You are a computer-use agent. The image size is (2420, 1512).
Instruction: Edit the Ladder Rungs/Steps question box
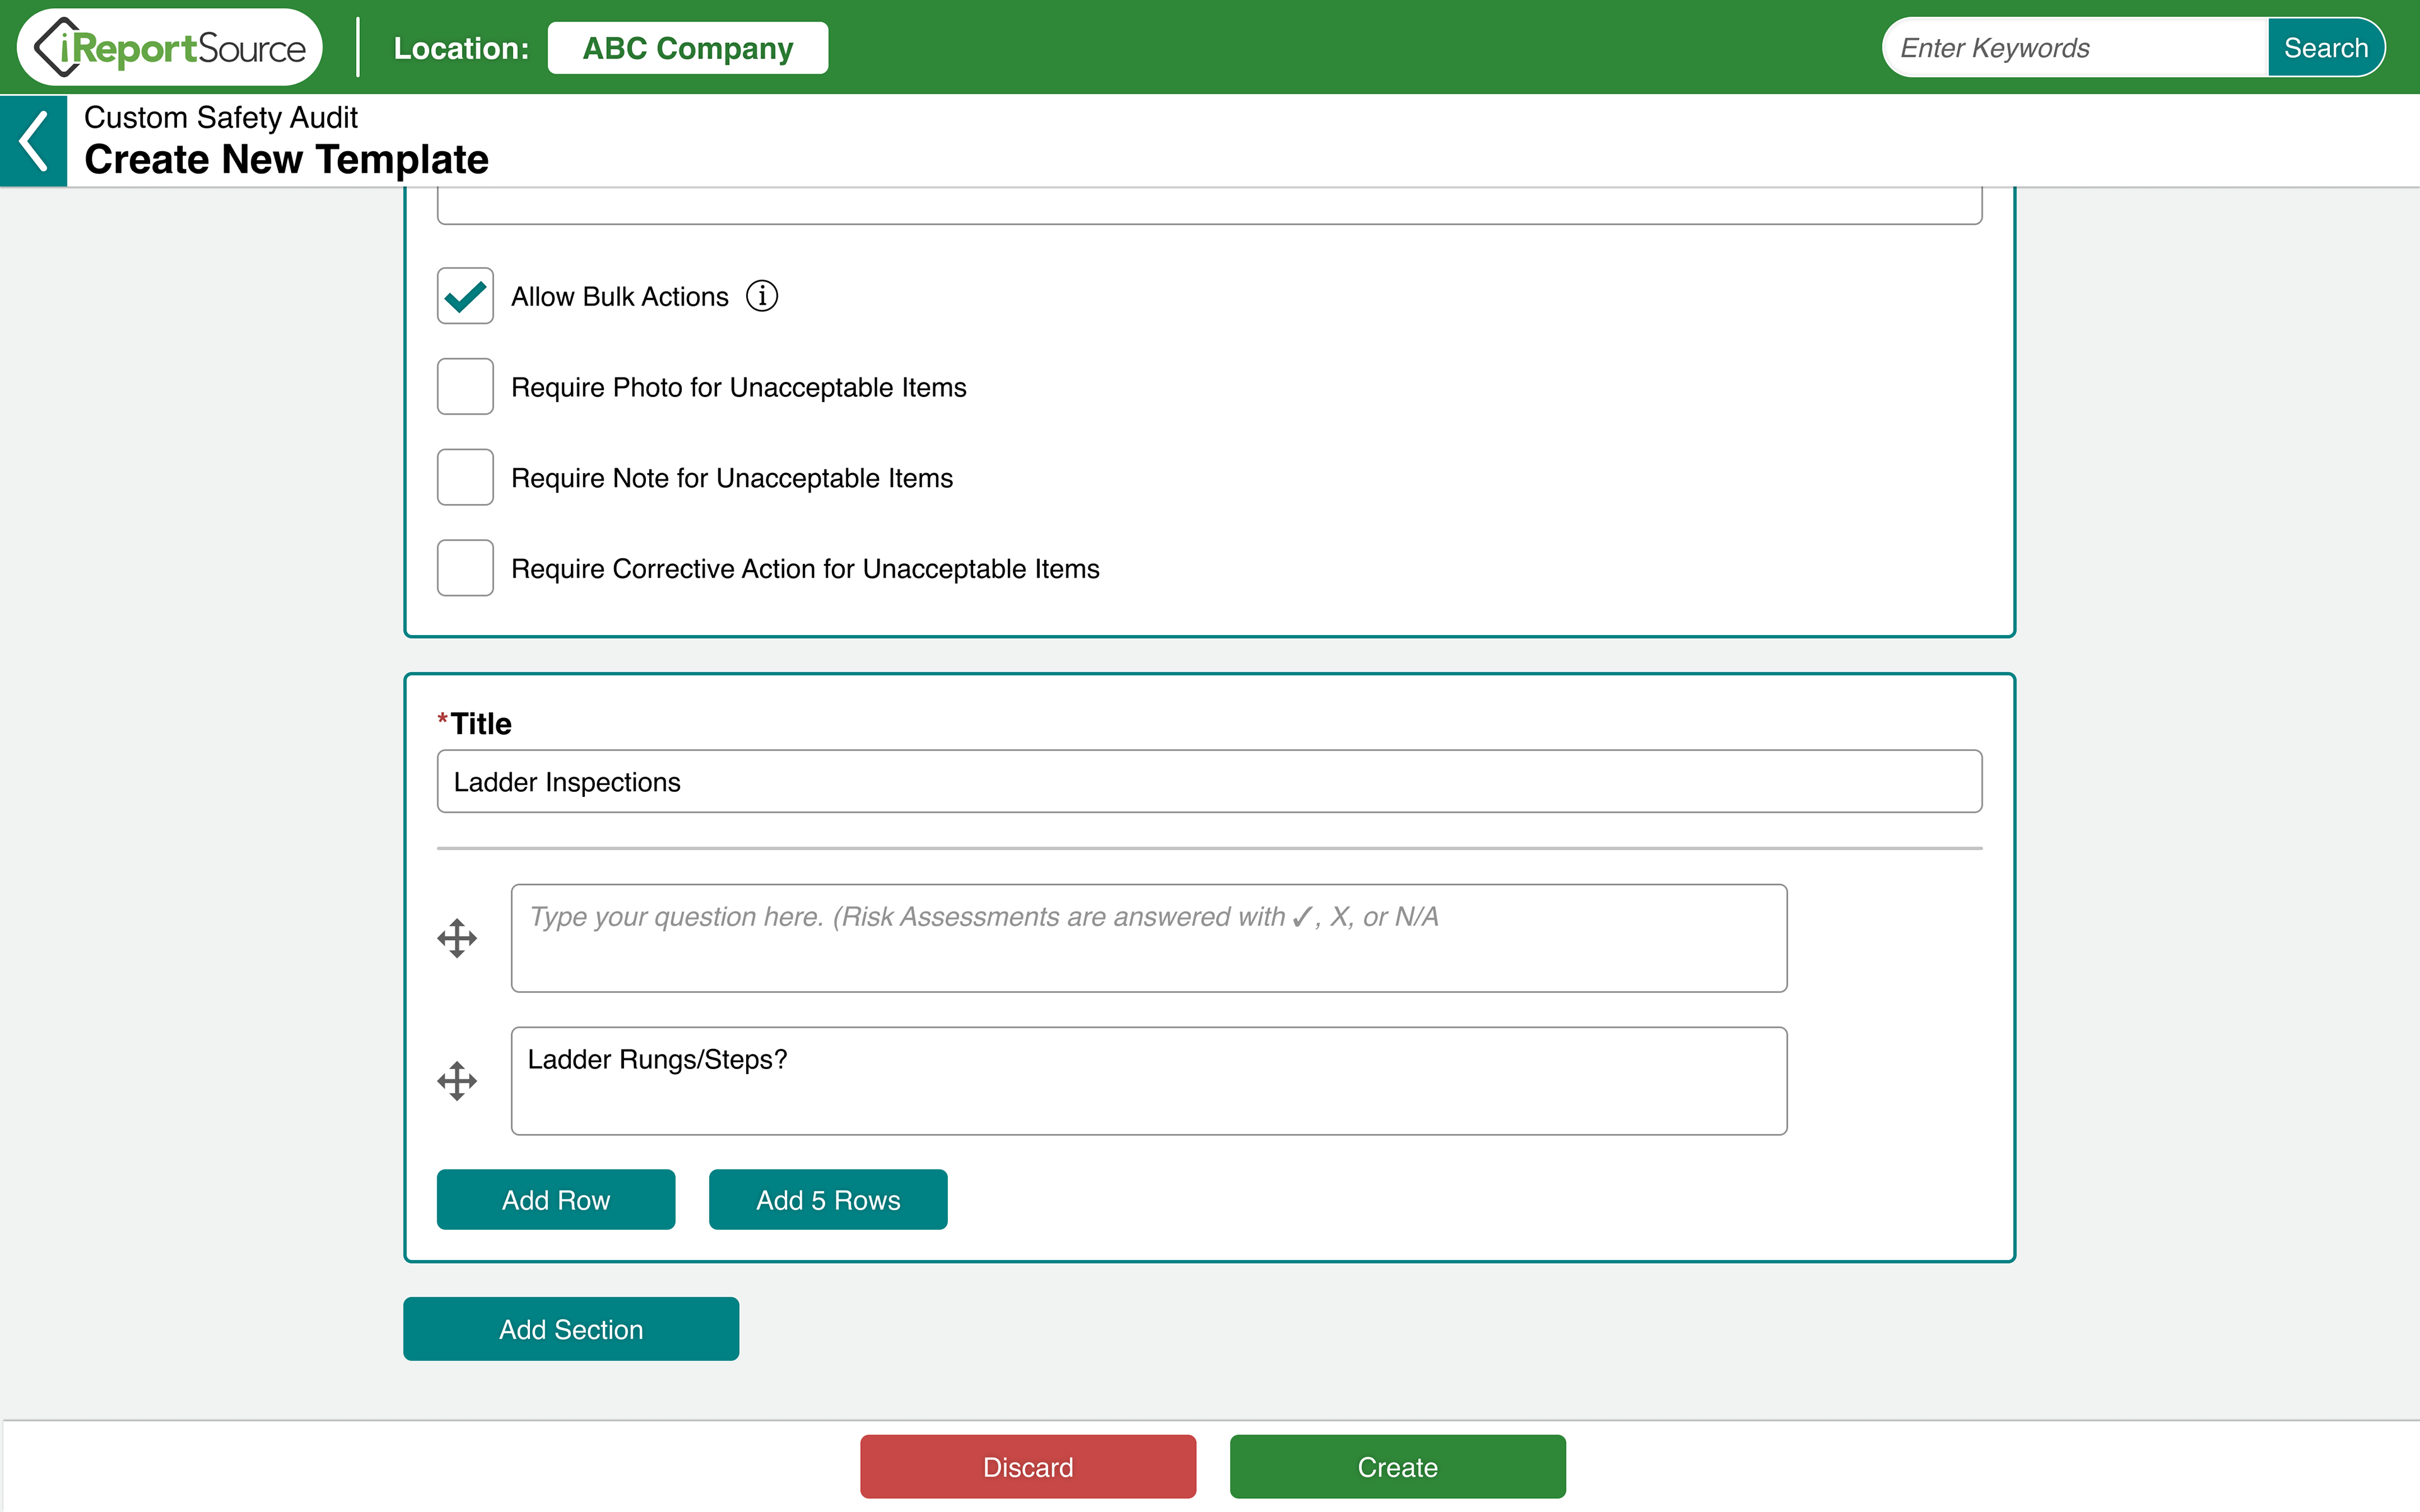click(x=1149, y=1081)
